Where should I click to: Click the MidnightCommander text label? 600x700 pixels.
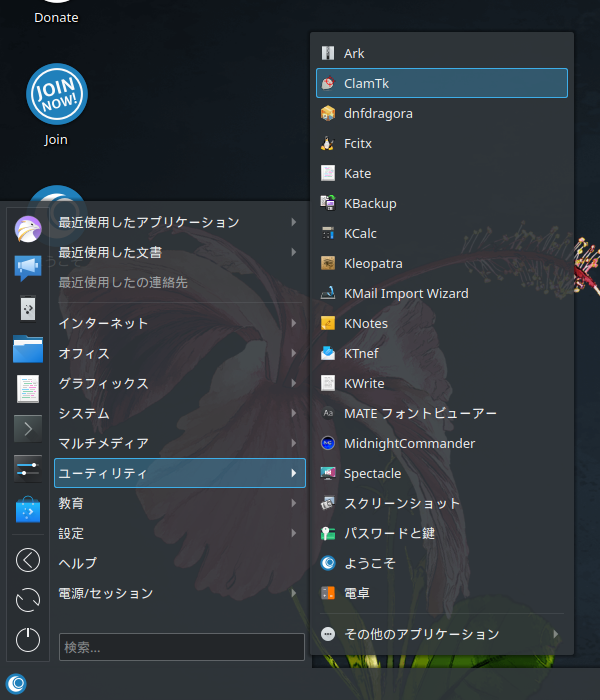[x=409, y=443]
